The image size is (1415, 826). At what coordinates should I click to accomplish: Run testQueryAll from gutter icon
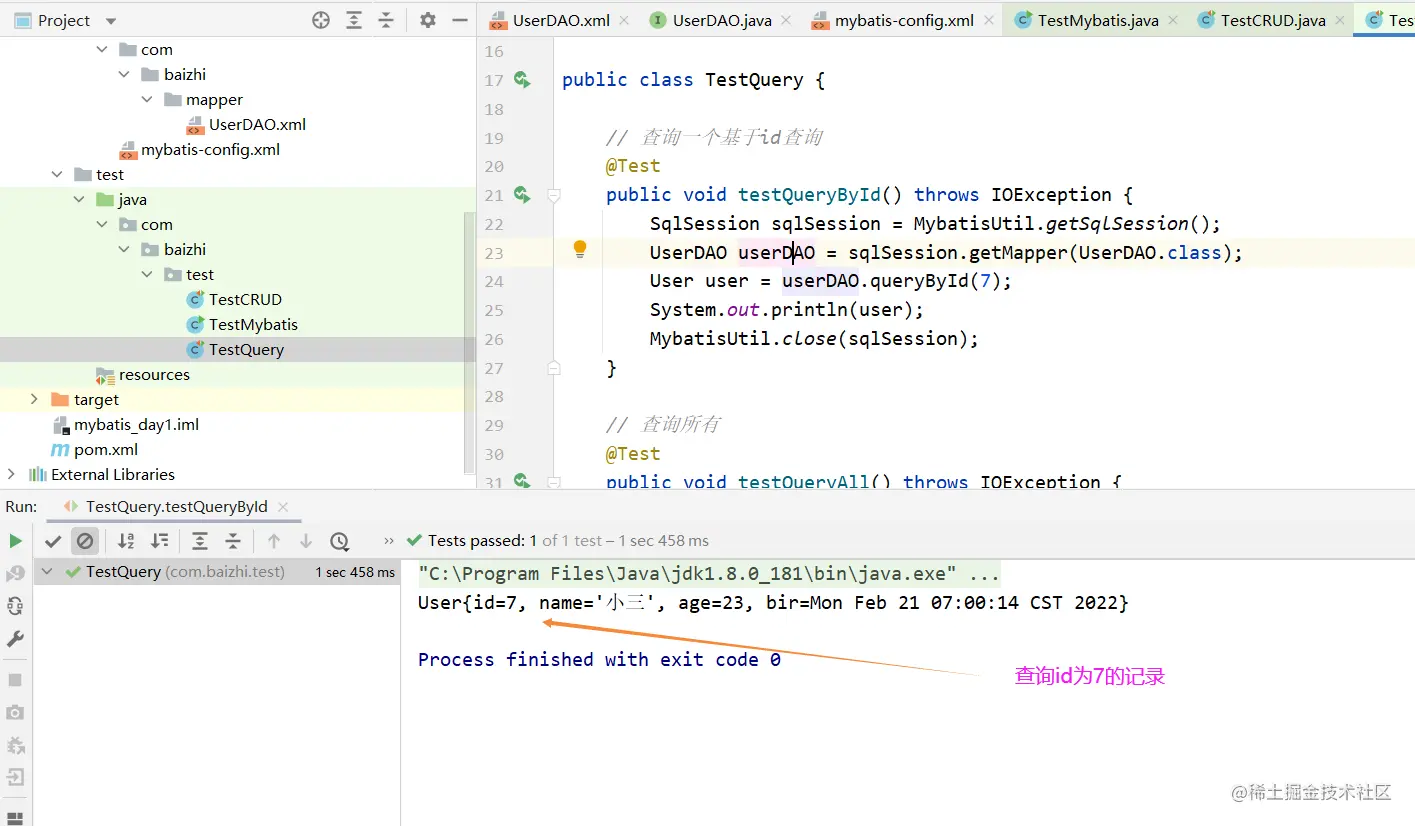[x=522, y=481]
